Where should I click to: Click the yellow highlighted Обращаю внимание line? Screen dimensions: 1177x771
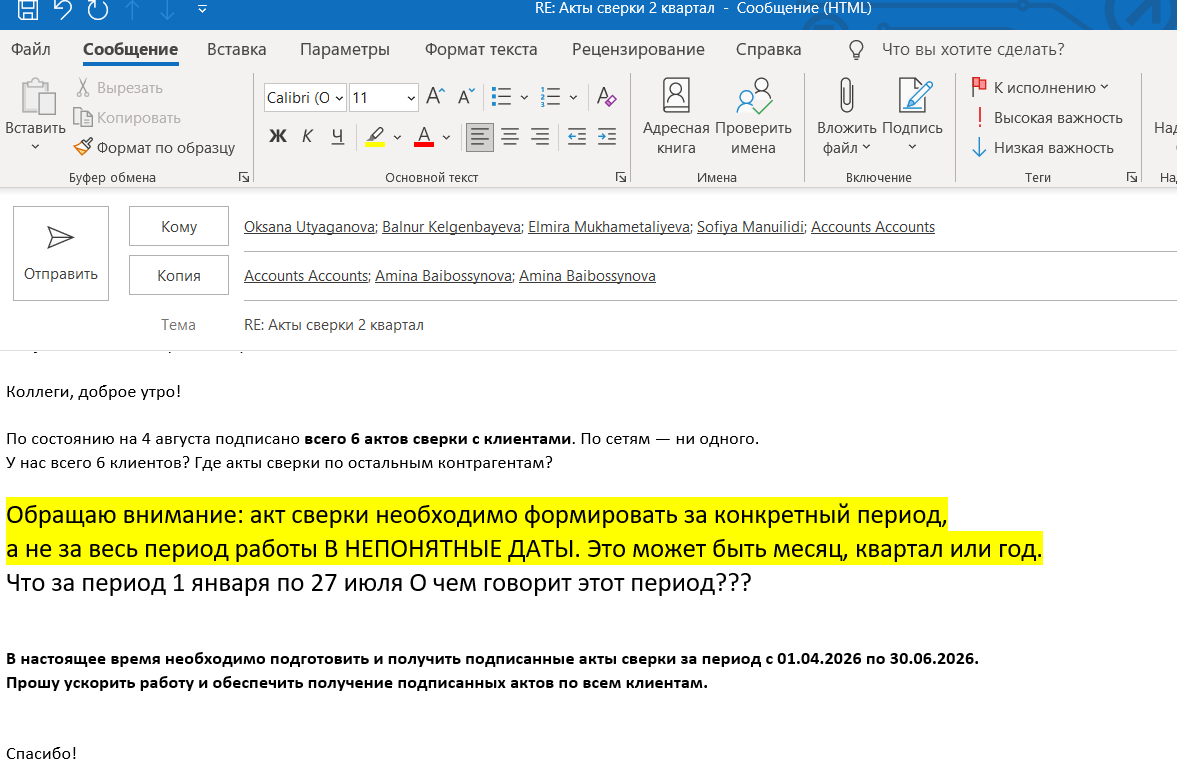(x=477, y=515)
